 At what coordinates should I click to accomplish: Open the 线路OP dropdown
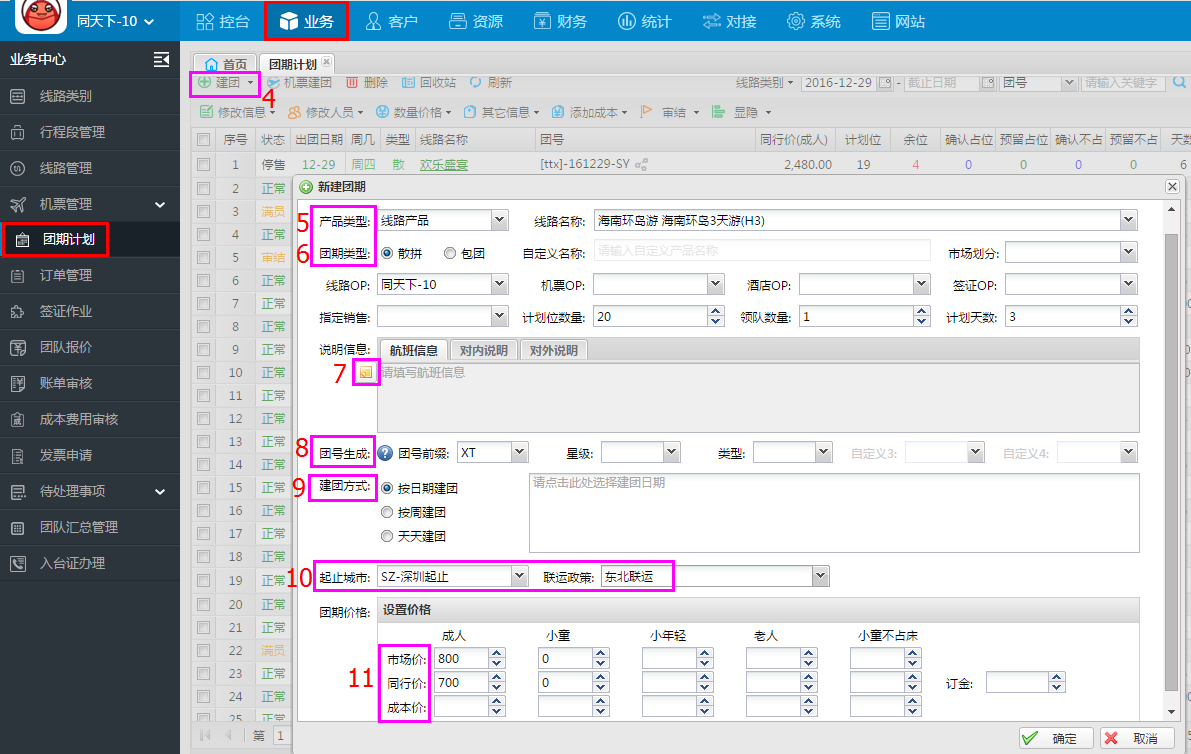click(x=499, y=285)
